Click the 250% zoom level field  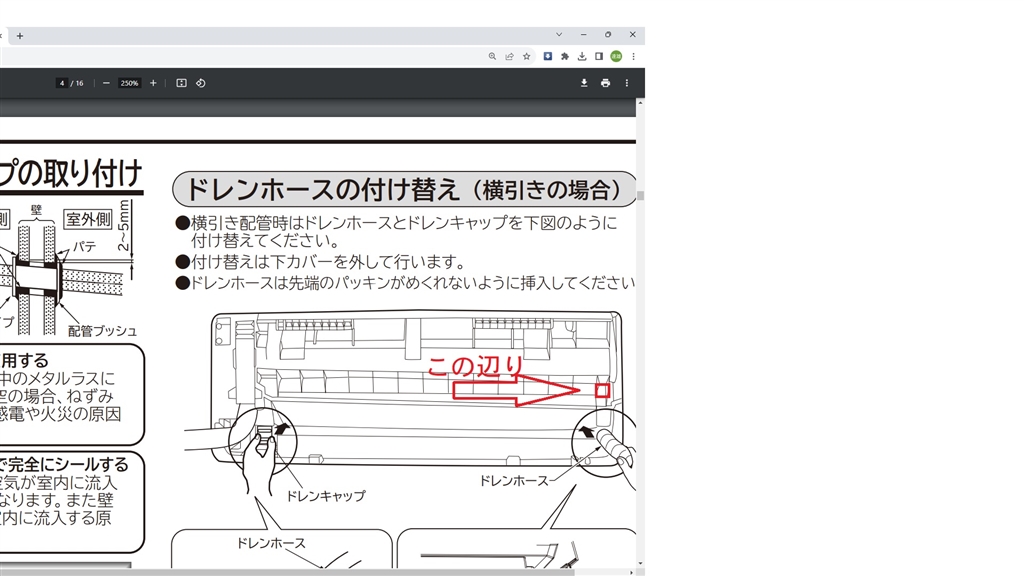tap(129, 83)
